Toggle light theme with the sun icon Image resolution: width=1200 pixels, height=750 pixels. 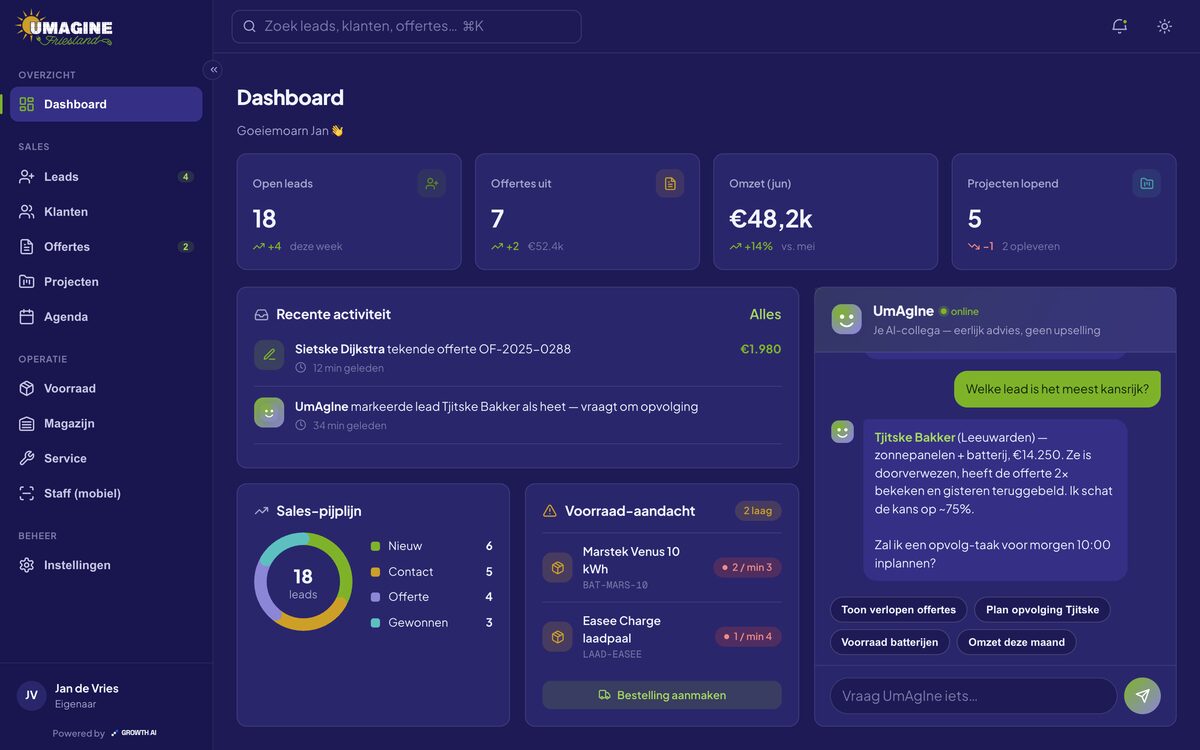click(x=1164, y=26)
